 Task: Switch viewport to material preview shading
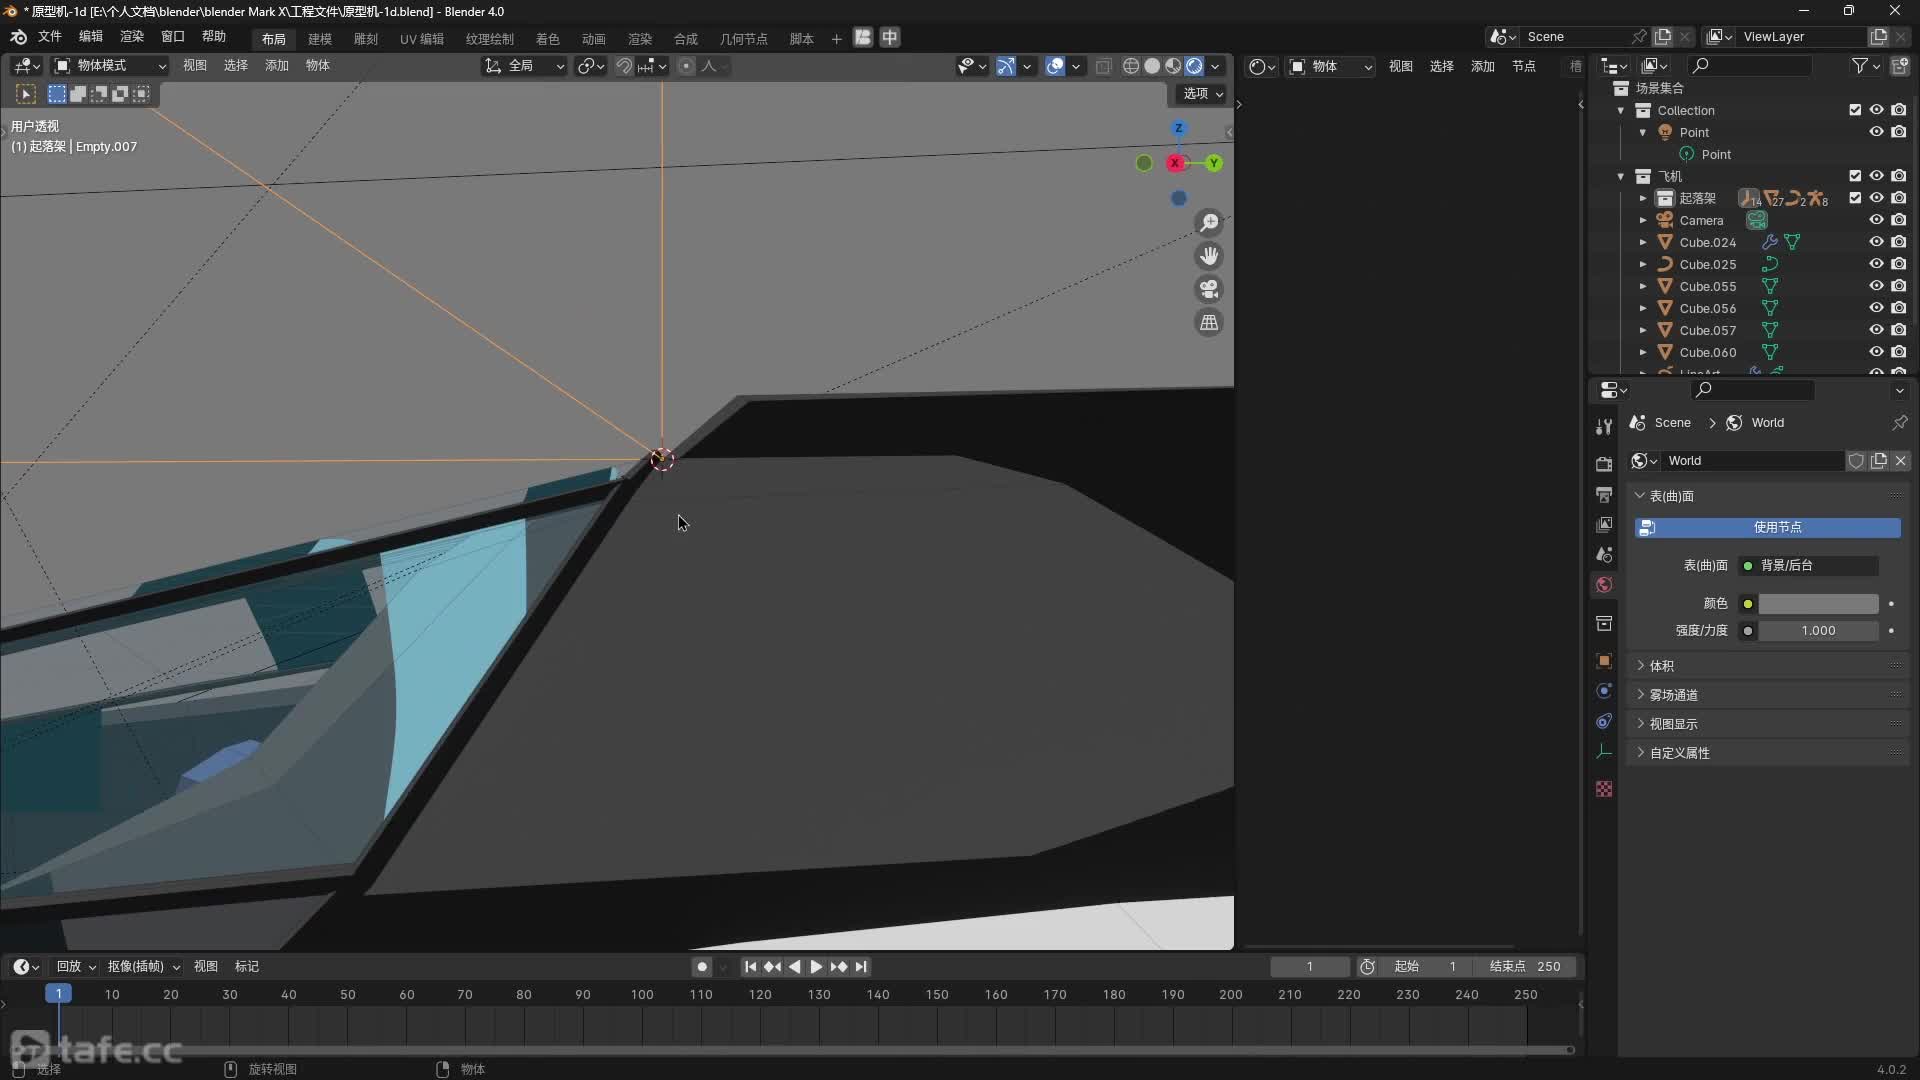coord(1173,66)
